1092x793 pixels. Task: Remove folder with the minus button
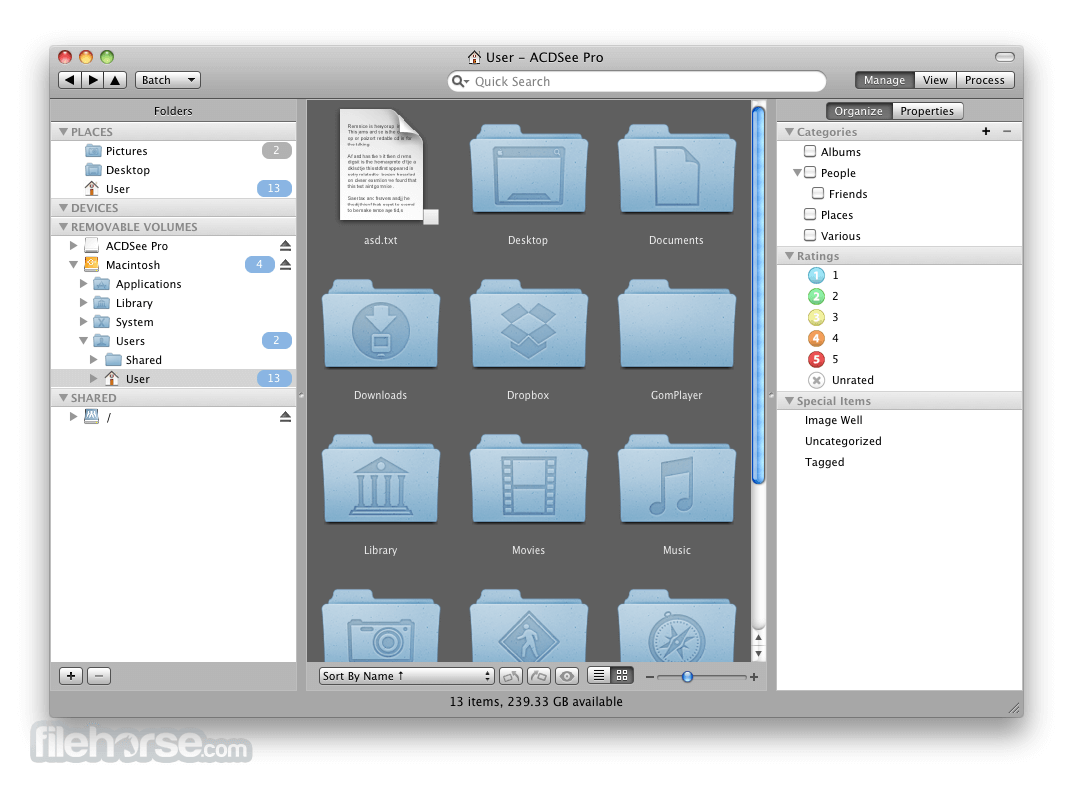click(x=99, y=675)
